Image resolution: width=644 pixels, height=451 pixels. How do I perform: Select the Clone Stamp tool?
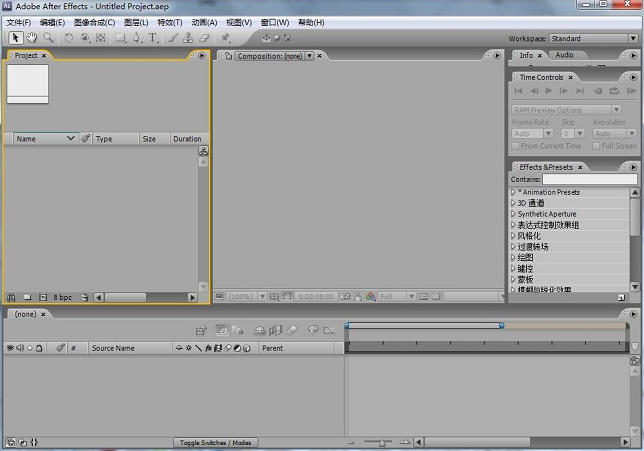click(x=188, y=38)
